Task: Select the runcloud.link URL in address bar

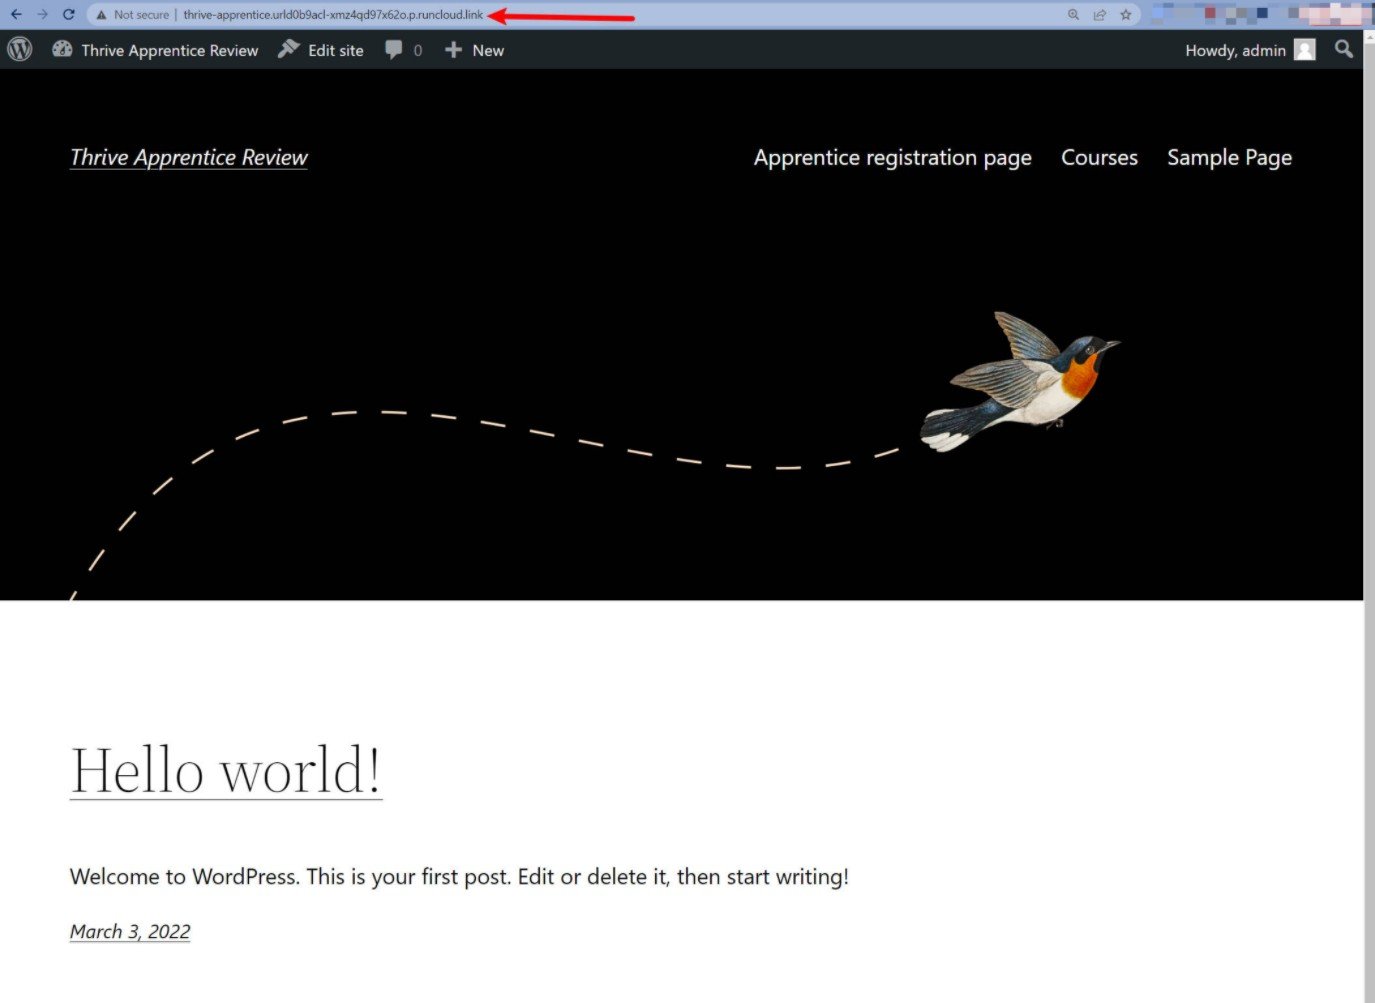Action: pos(333,15)
